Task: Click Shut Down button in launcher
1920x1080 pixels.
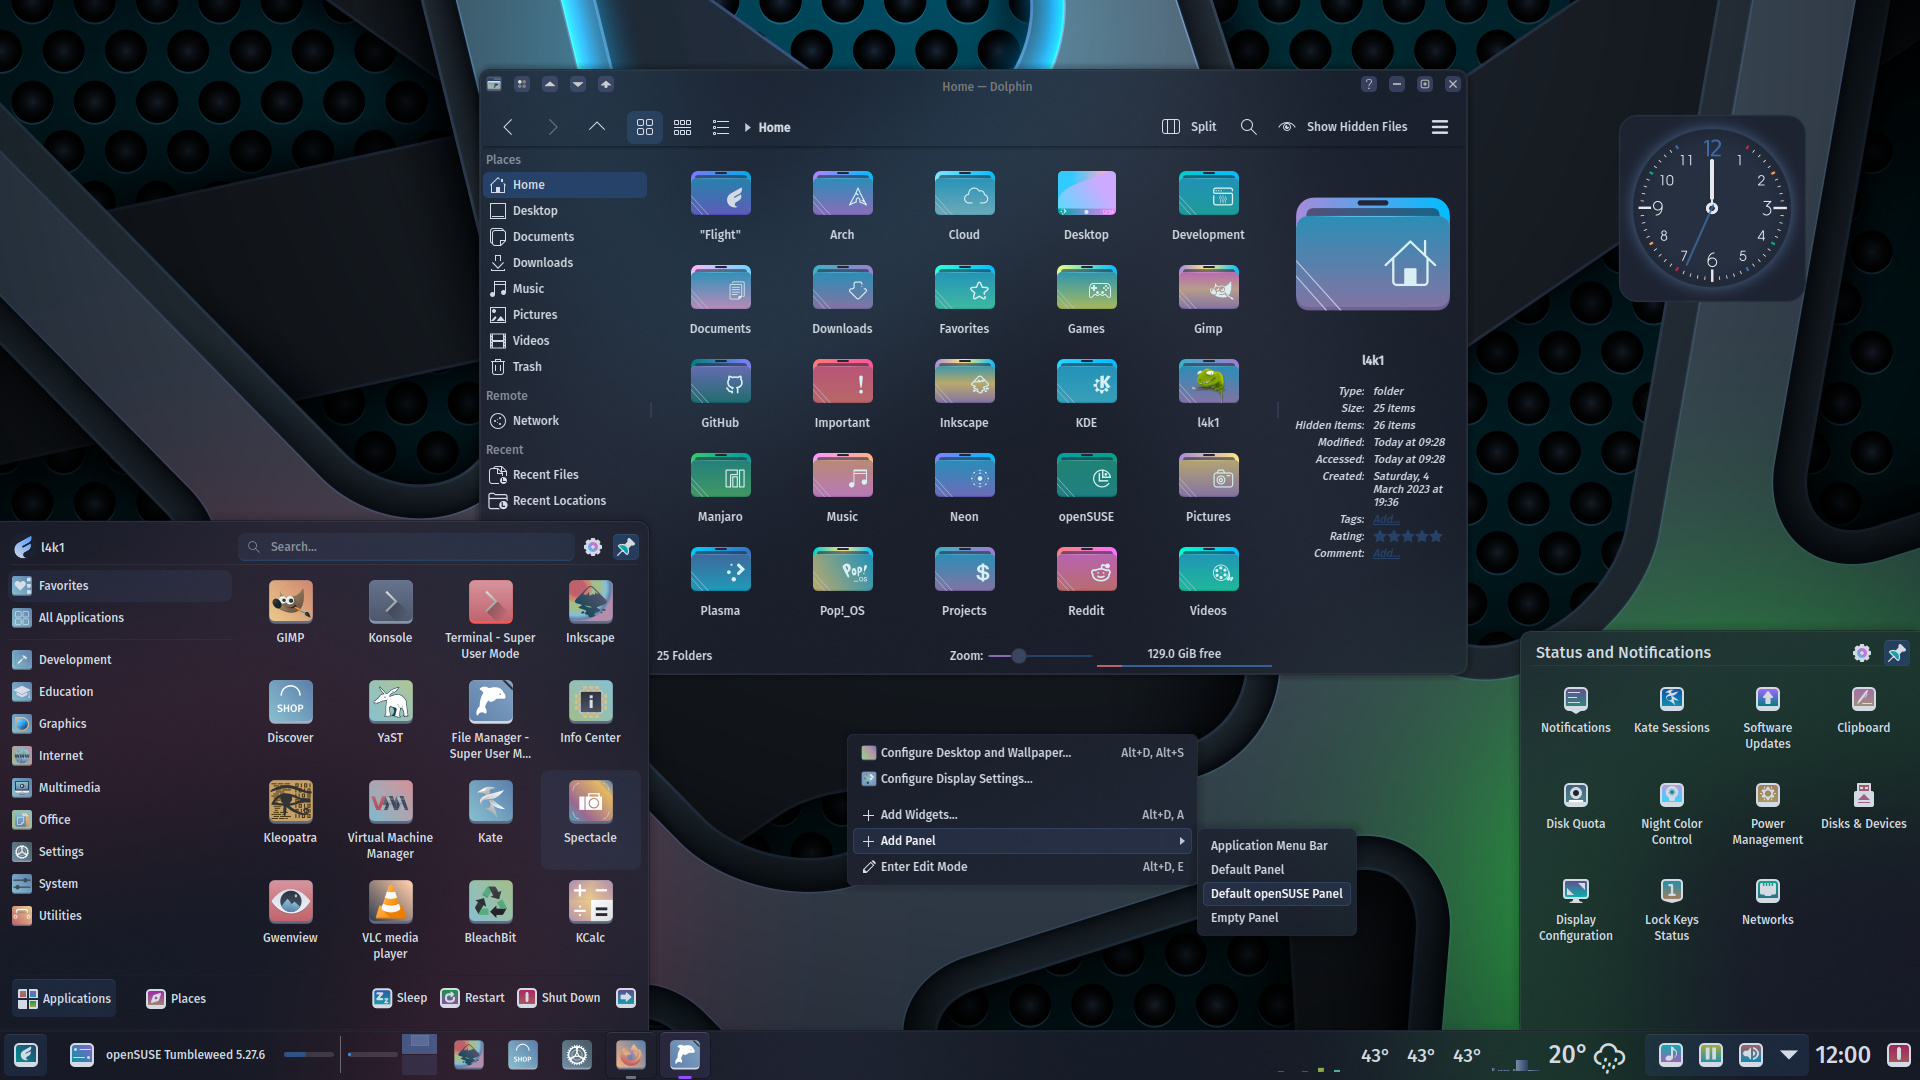Action: [559, 998]
